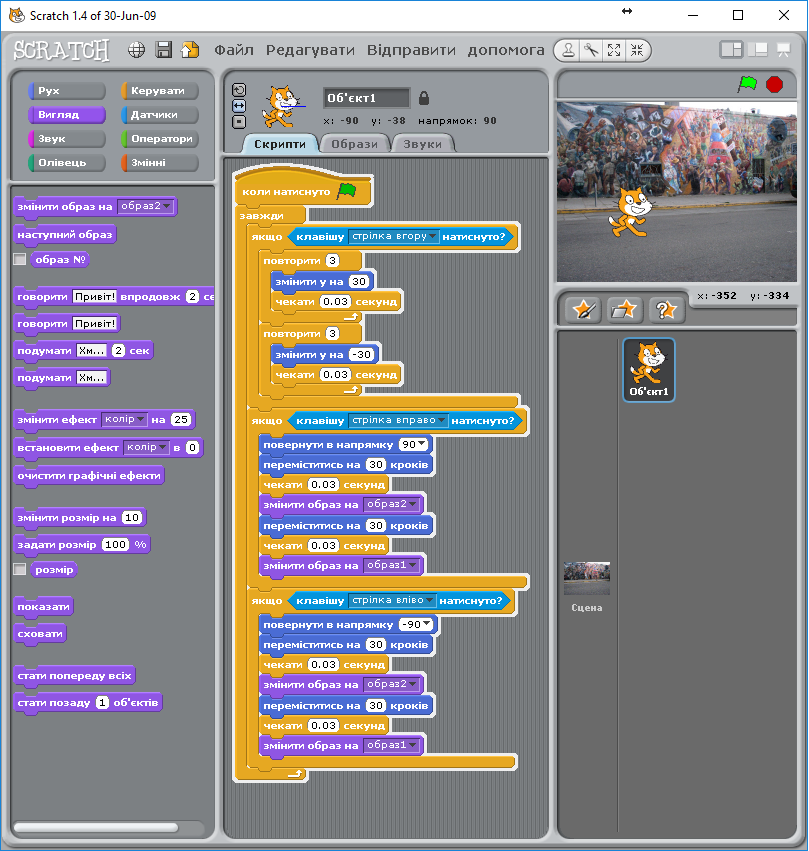Open the language globe selector

pyautogui.click(x=137, y=49)
